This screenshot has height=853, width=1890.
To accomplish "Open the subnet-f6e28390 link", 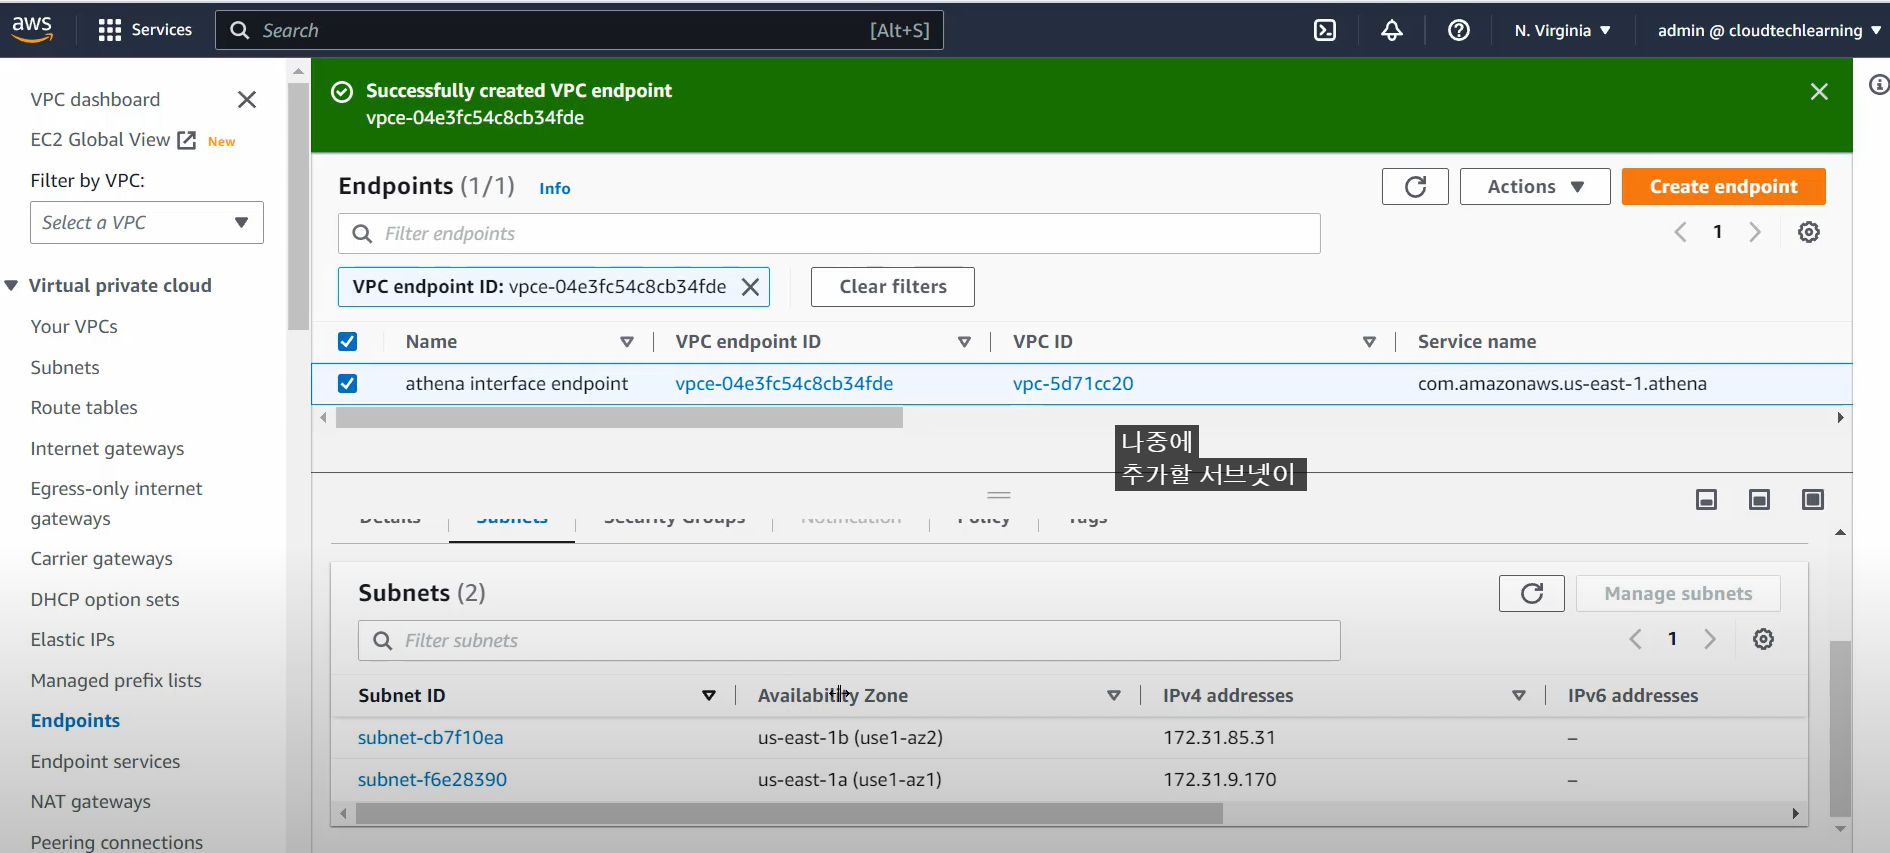I will coord(432,780).
